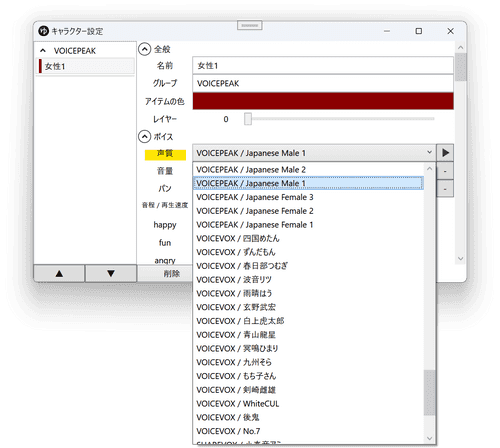Pick VOICEVOX / 後鬼 voice
Image resolution: width=500 pixels, height=448 pixels.
click(x=308, y=418)
